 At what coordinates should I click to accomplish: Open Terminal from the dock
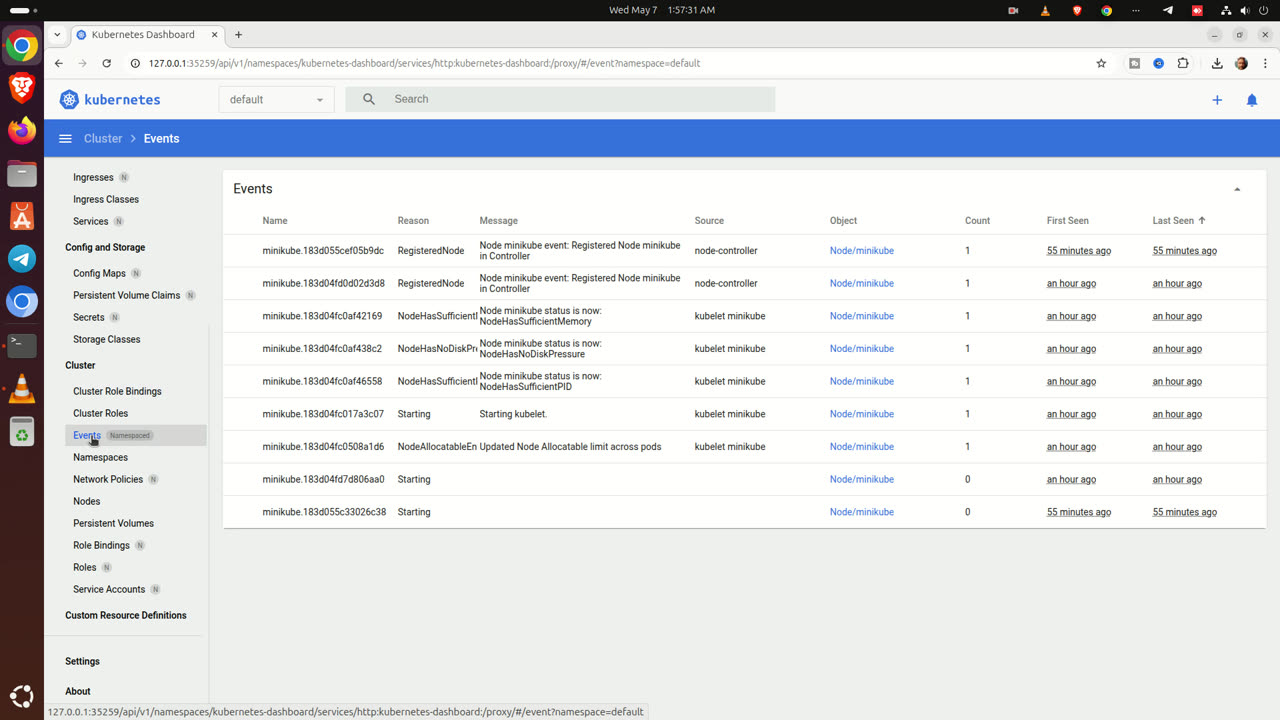click(22, 345)
